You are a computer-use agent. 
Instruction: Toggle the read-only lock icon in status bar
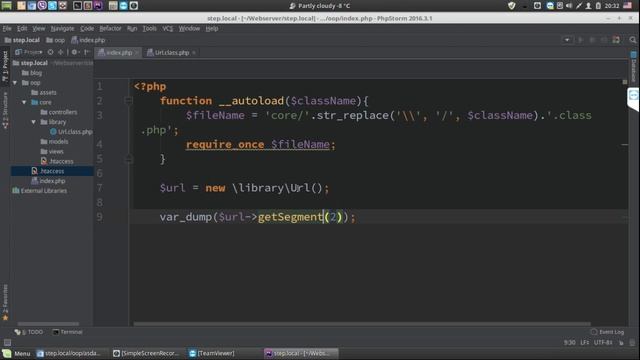(621, 343)
